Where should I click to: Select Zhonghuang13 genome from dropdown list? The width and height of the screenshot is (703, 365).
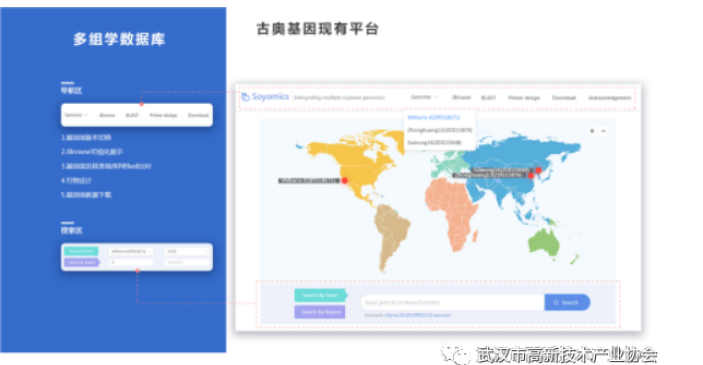(x=439, y=130)
